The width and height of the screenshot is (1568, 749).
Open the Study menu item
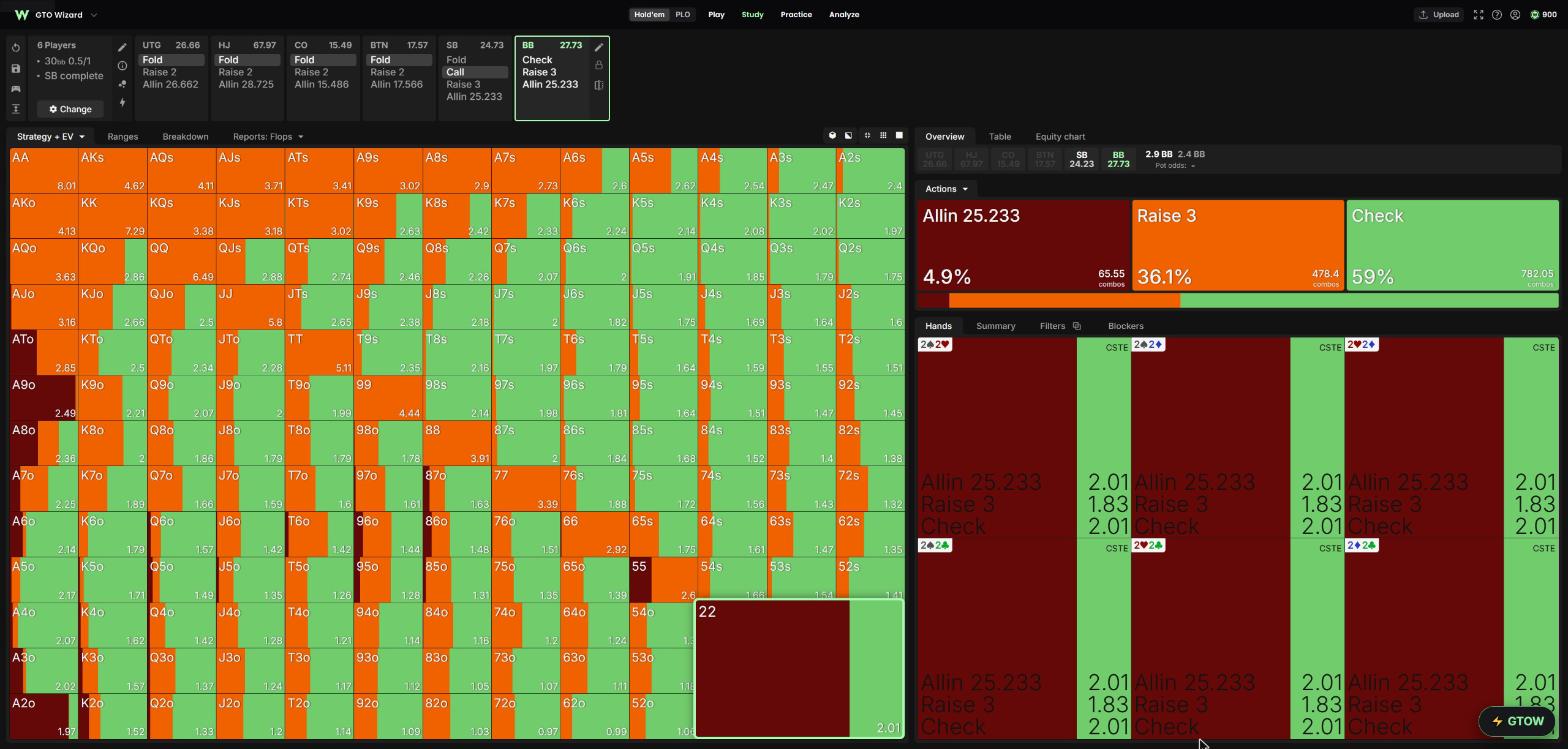(x=752, y=15)
